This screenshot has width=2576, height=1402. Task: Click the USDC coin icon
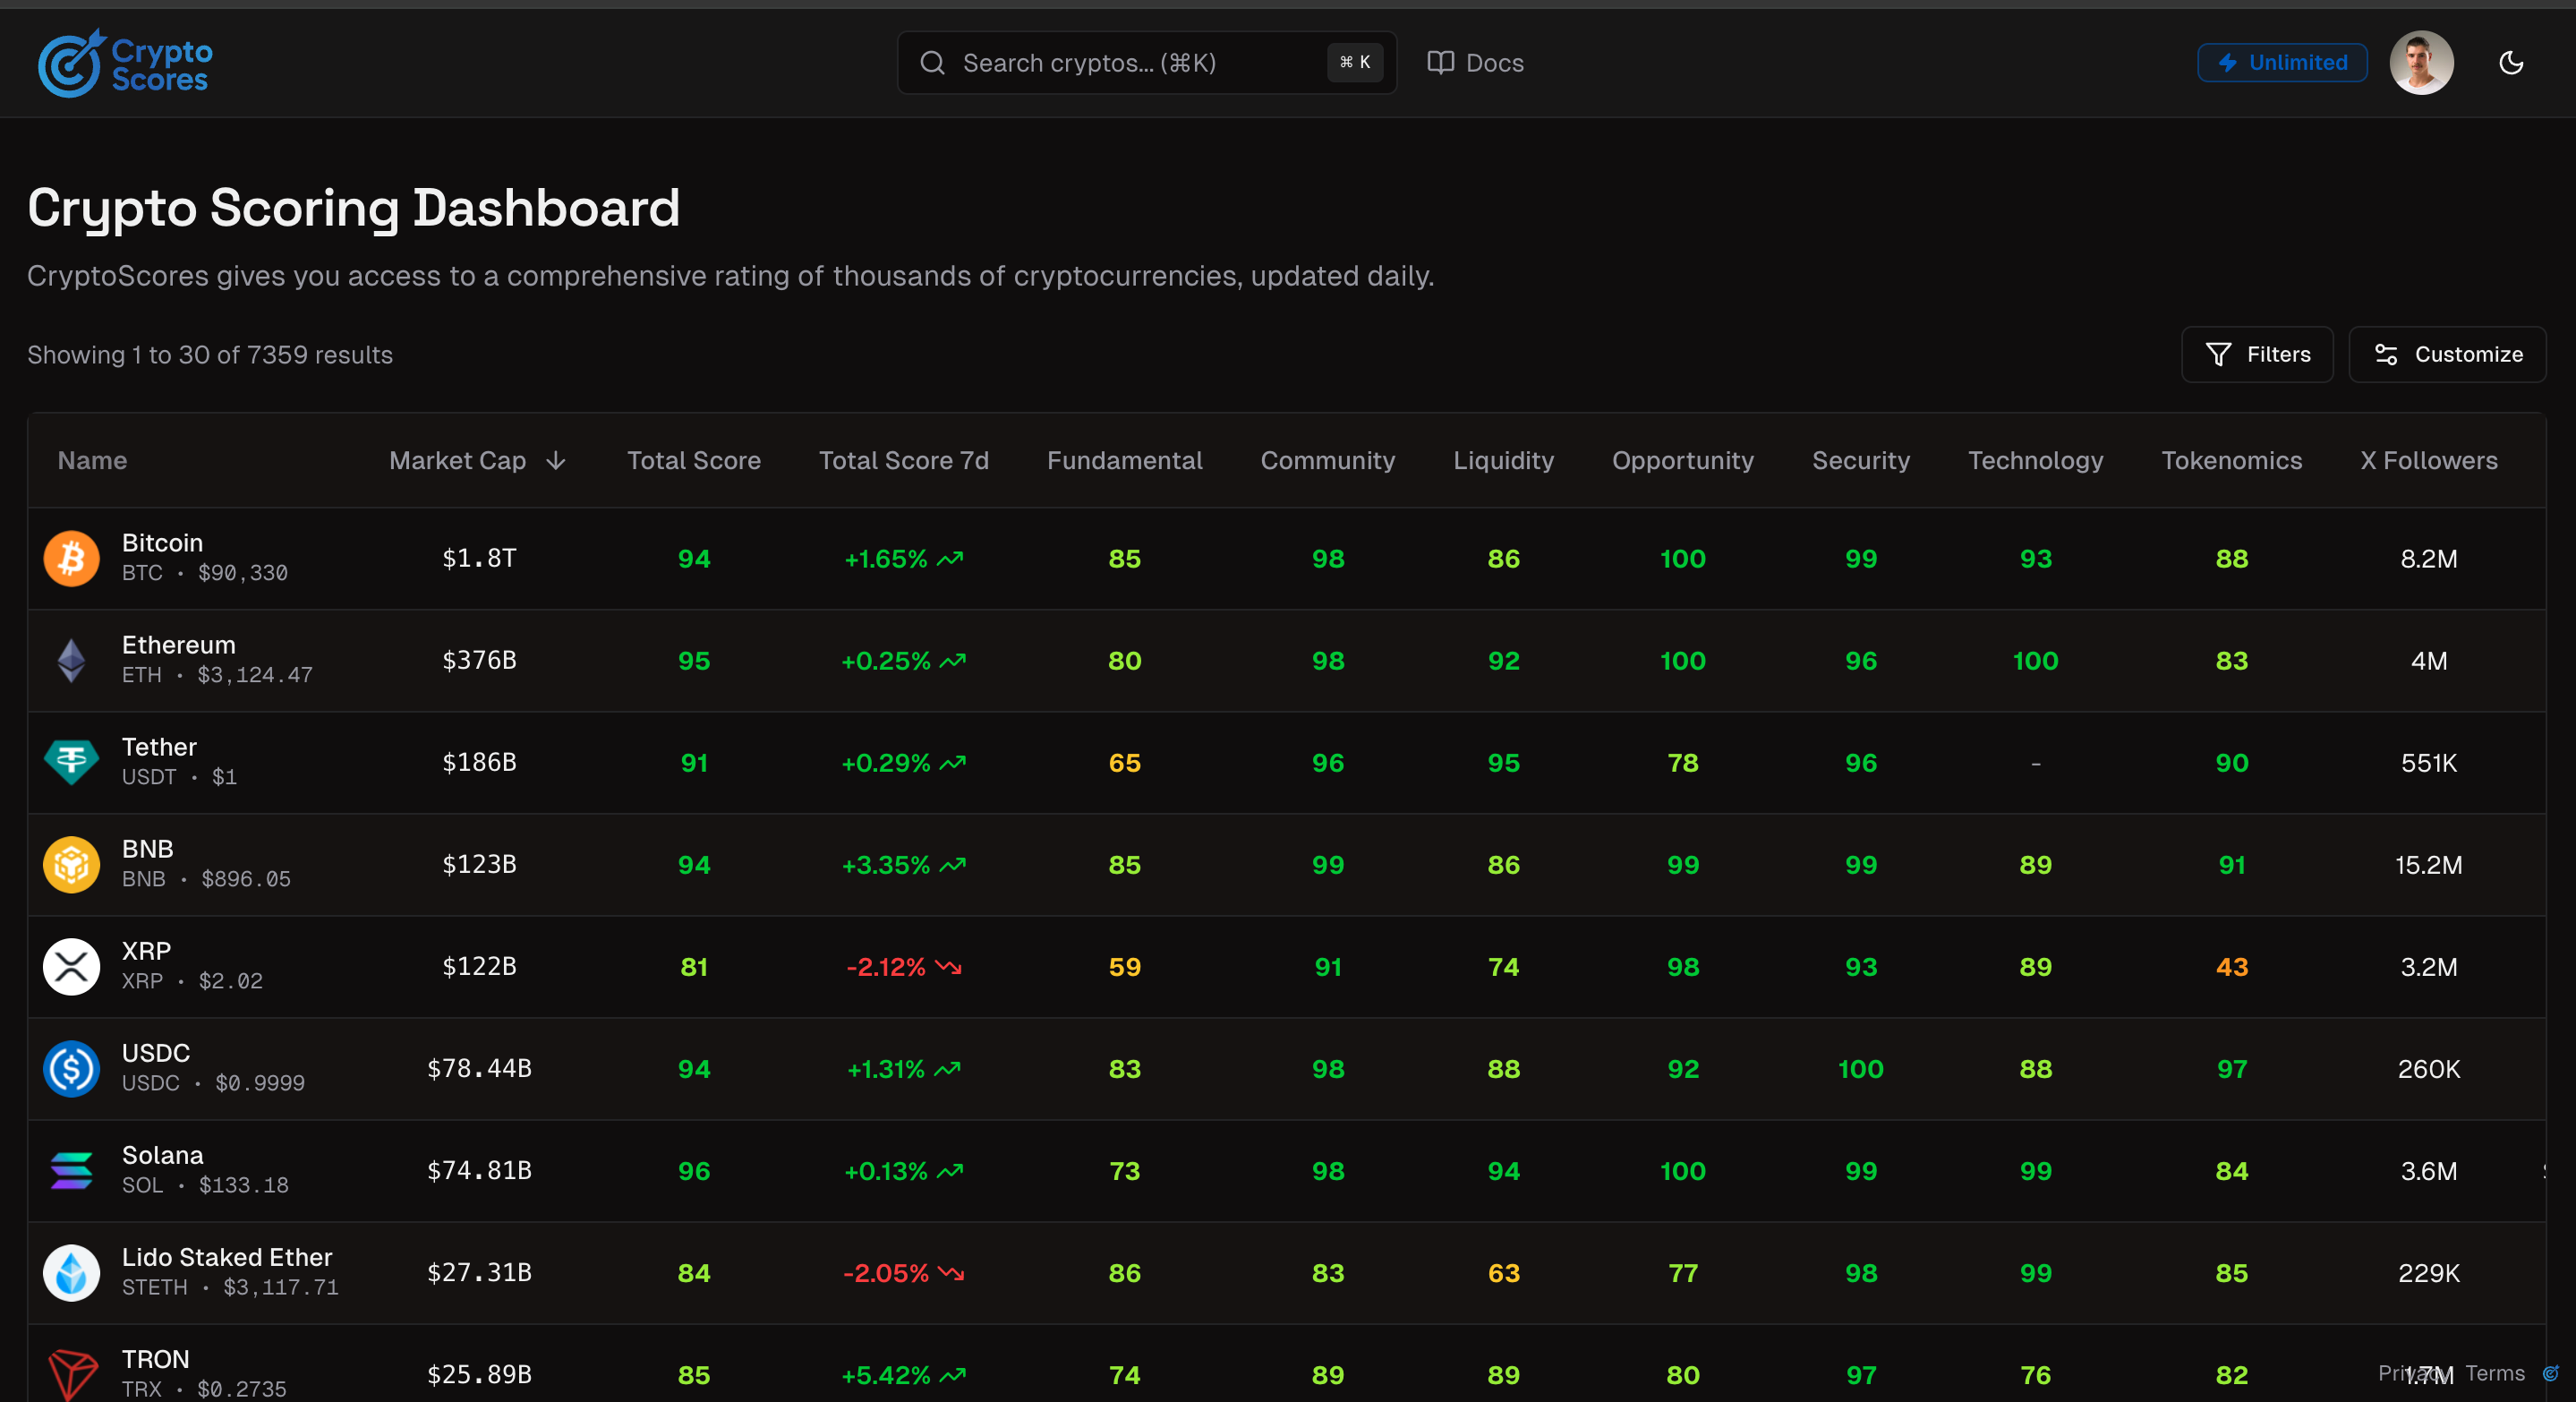[x=71, y=1068]
